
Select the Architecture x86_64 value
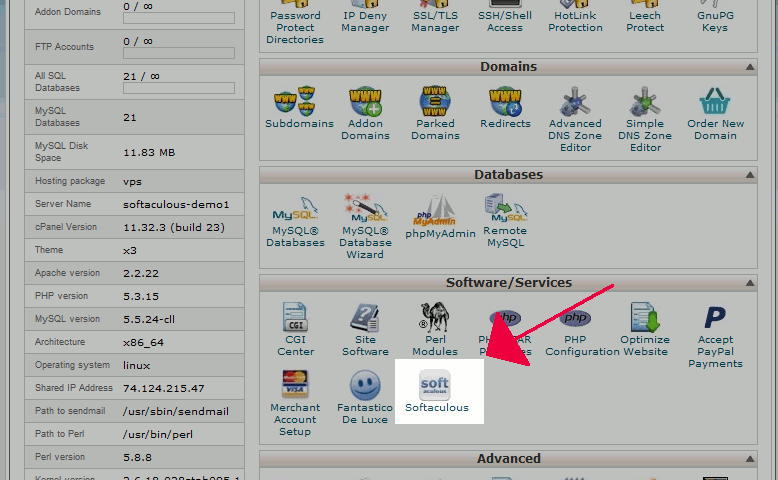(x=143, y=343)
